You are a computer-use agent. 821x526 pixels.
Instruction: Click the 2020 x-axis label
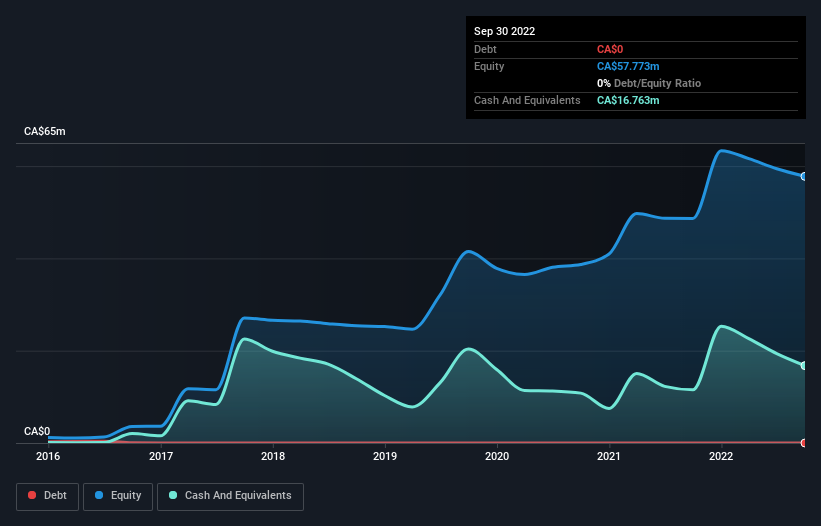[497, 456]
